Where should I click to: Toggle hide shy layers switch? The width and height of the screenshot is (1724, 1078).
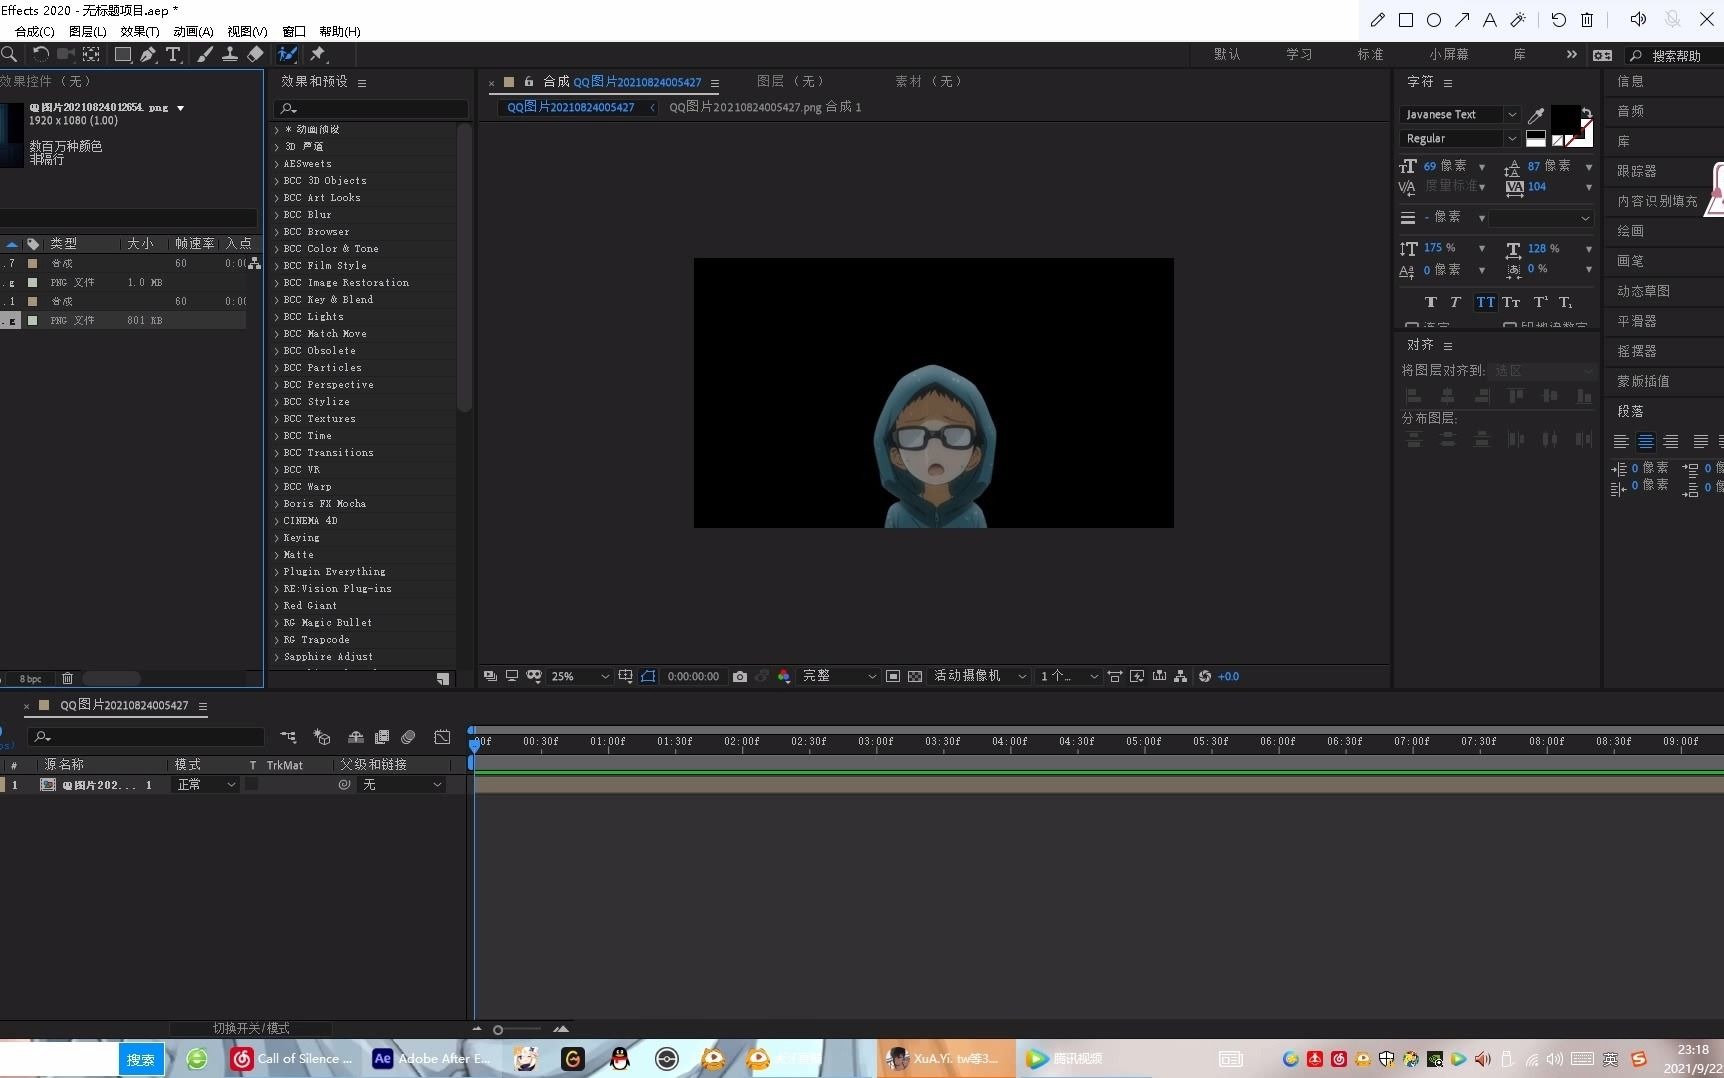pyautogui.click(x=355, y=737)
